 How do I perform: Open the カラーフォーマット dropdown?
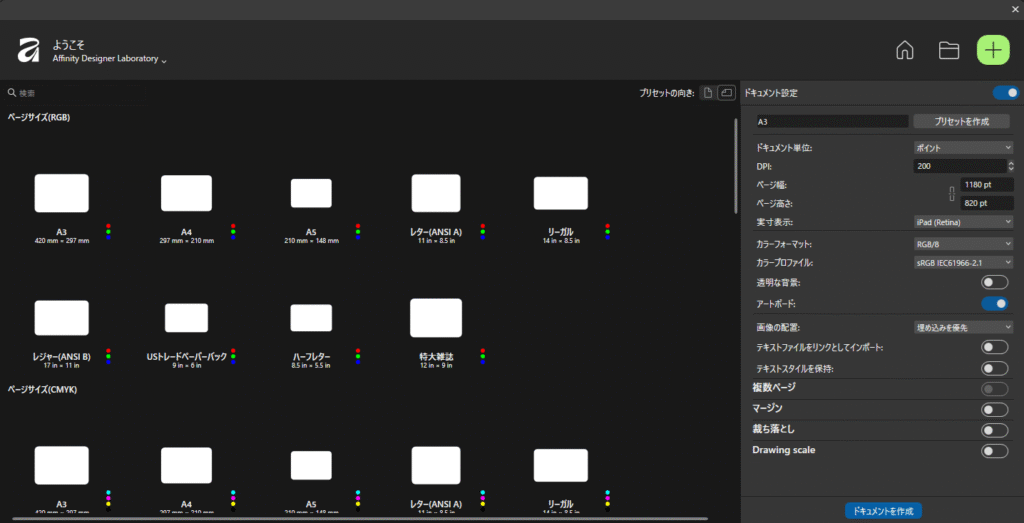pos(963,244)
